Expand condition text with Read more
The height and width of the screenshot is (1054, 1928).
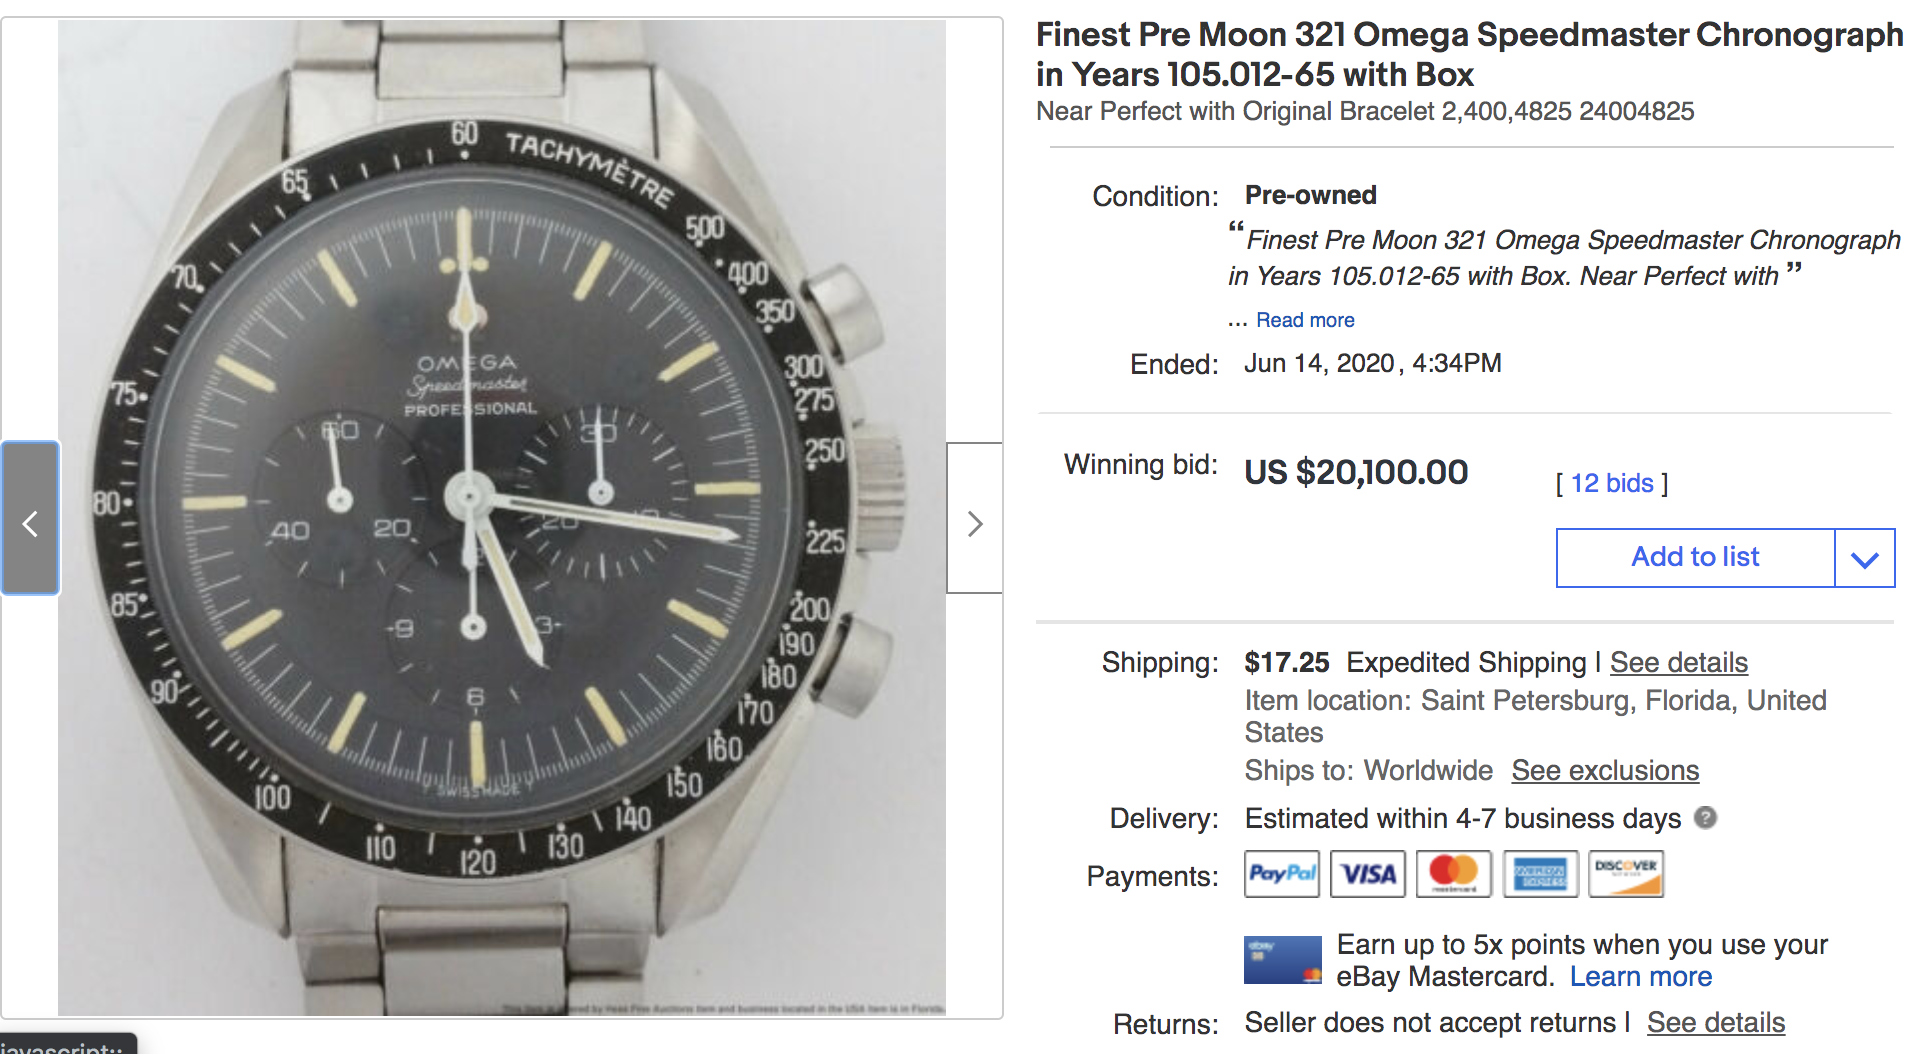point(1305,320)
